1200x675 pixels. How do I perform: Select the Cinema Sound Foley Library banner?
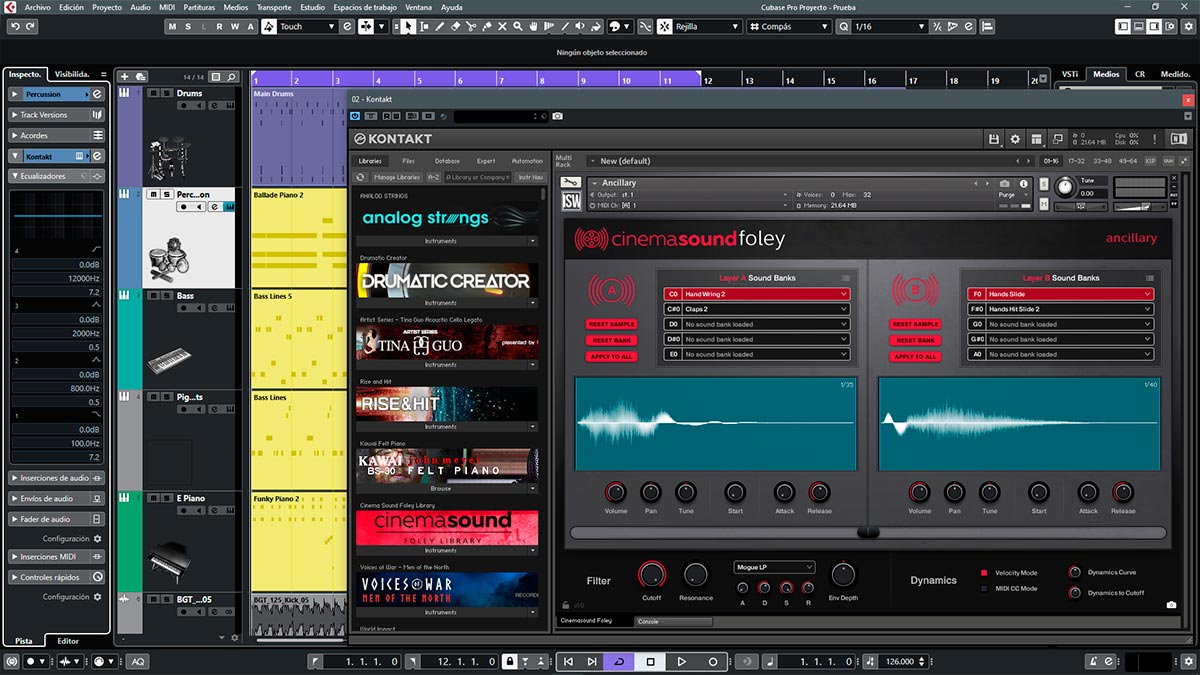click(x=447, y=527)
